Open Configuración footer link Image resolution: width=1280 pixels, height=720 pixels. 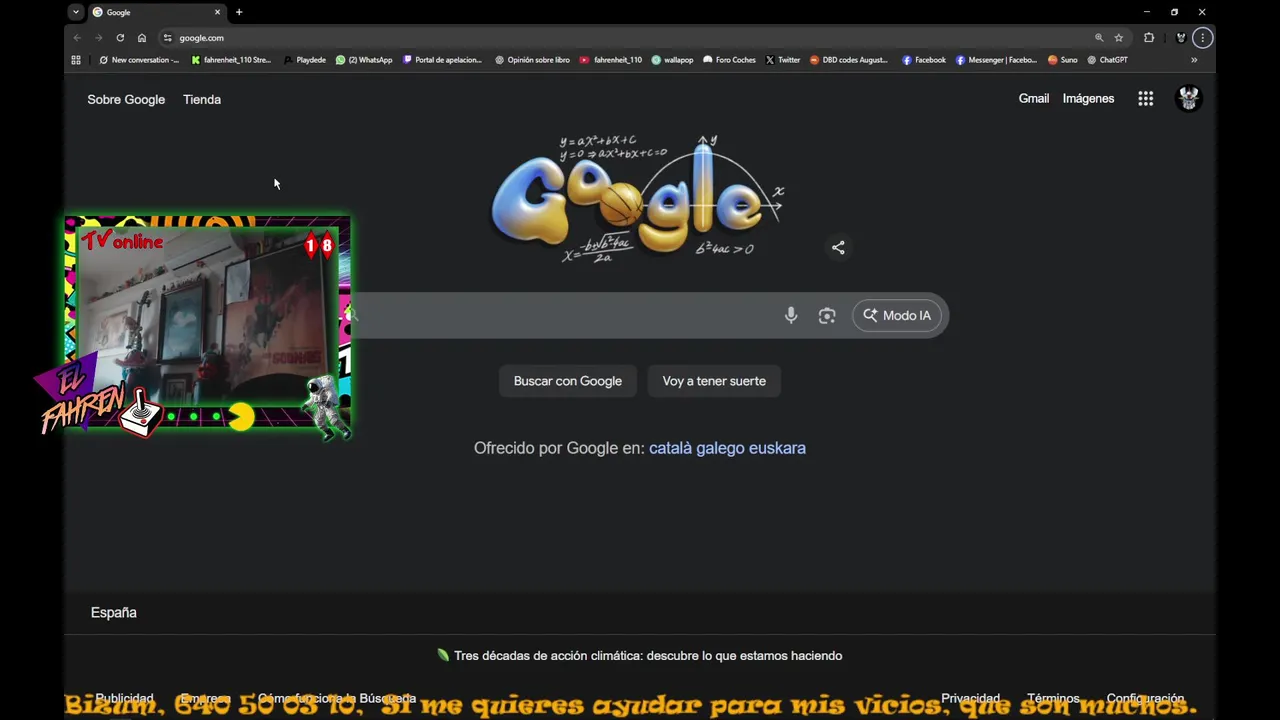[1145, 698]
